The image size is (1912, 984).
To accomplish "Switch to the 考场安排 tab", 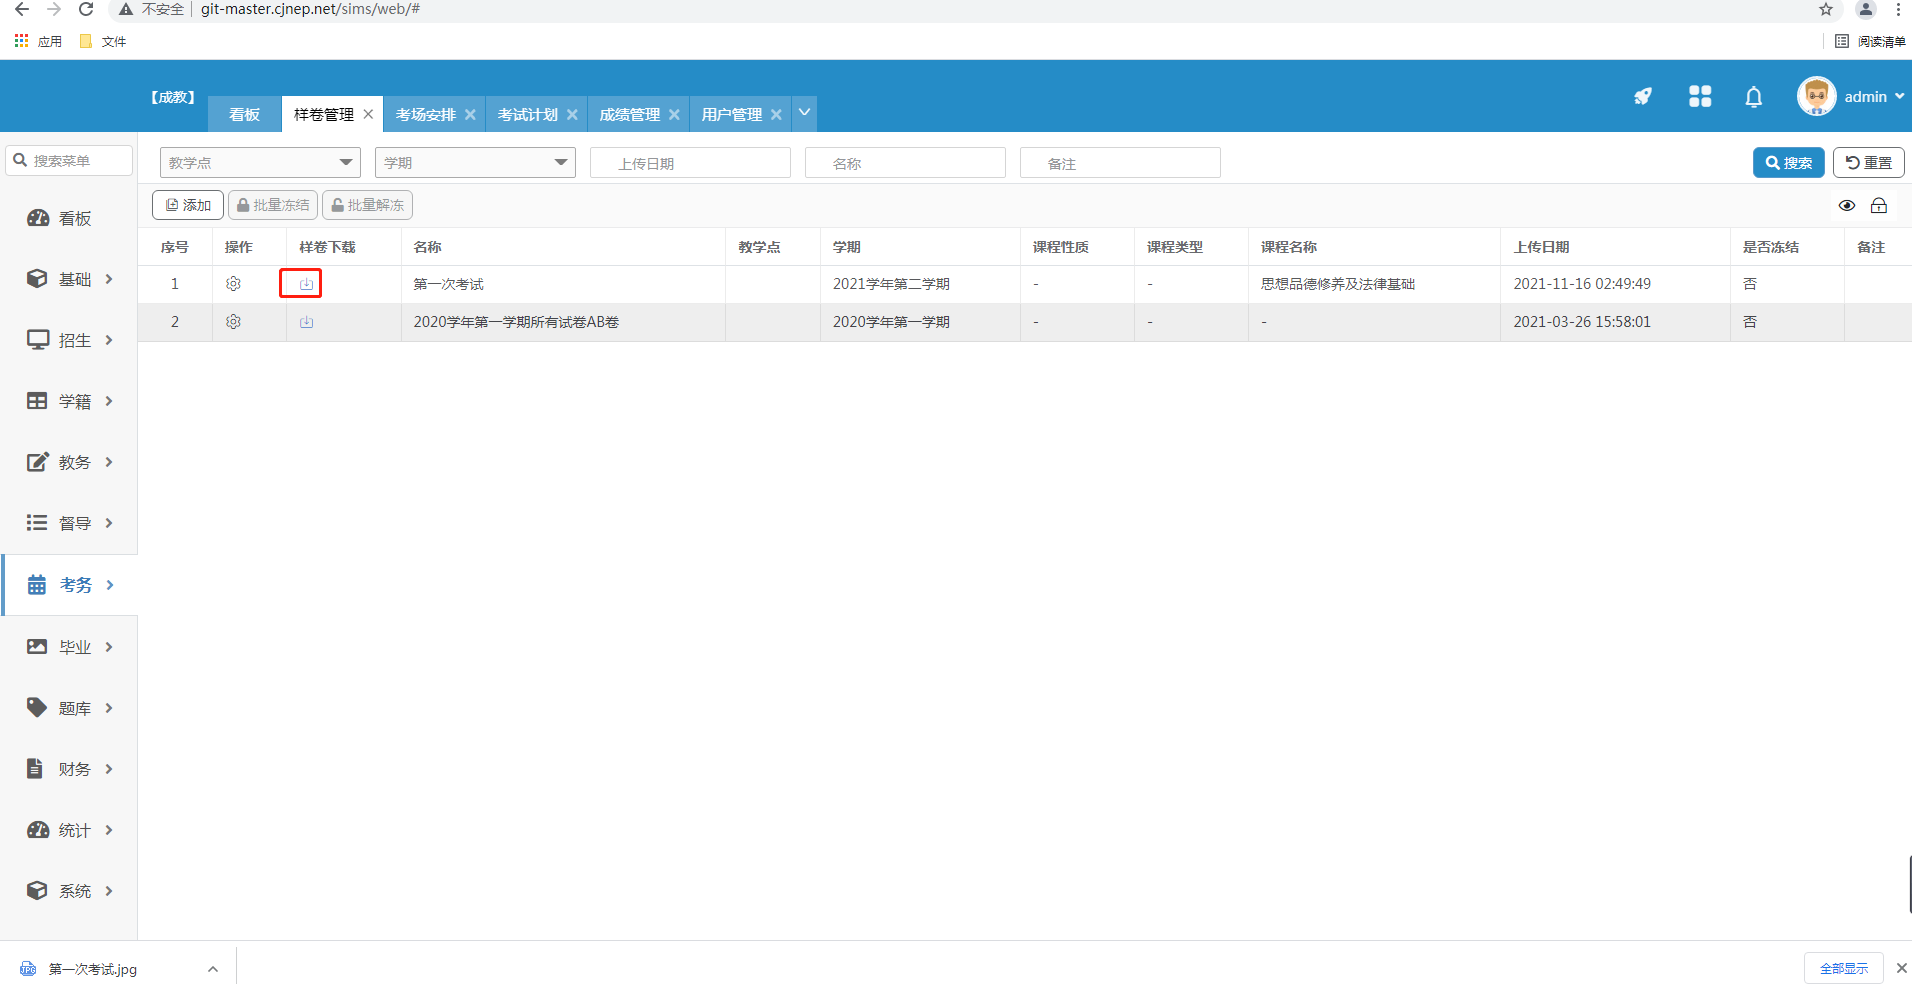I will 425,115.
